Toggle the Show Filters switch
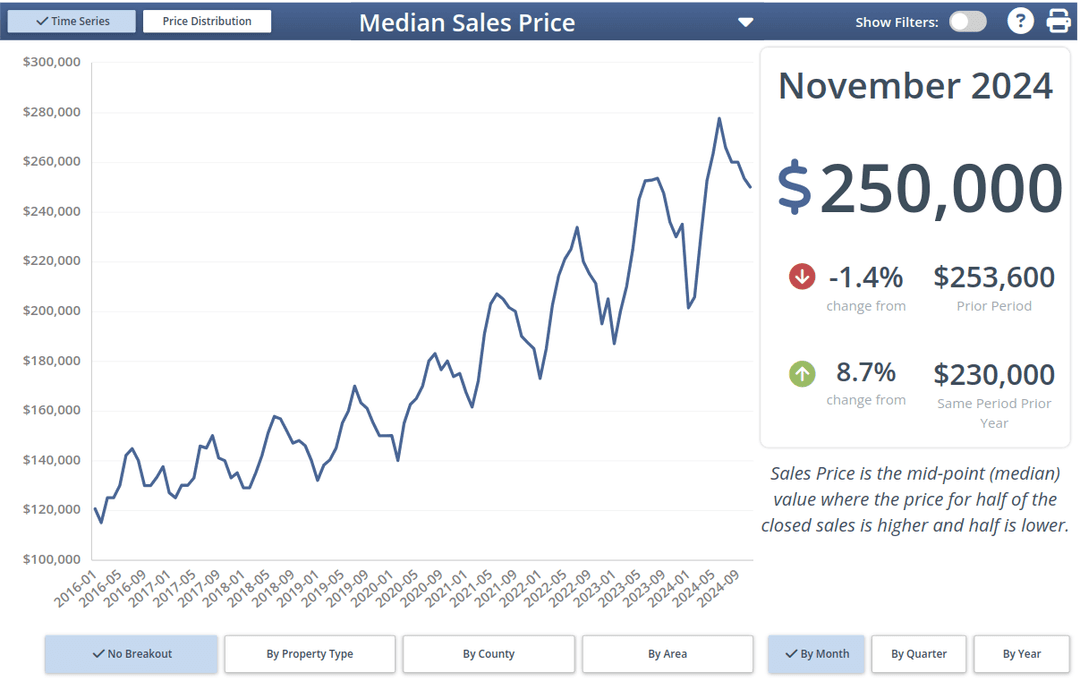Image resolution: width=1080 pixels, height=682 pixels. (x=967, y=21)
